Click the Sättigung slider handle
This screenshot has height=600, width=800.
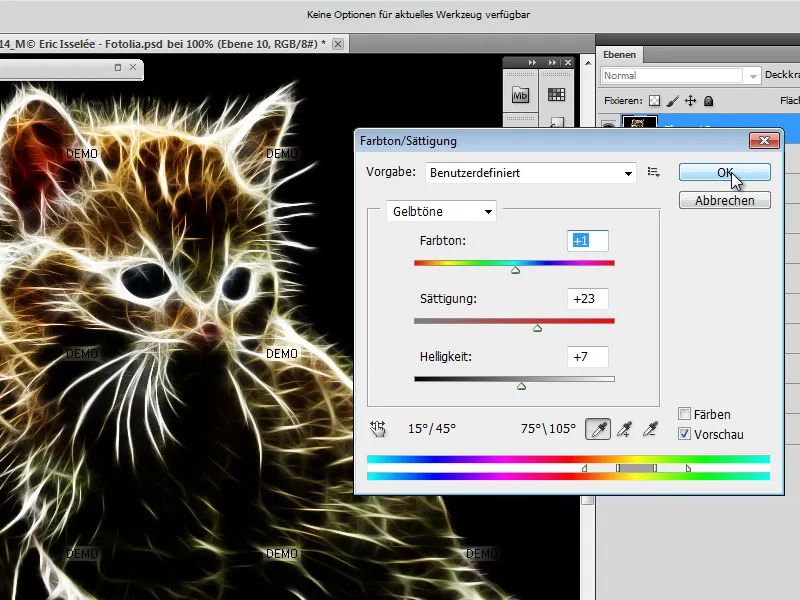(x=537, y=328)
